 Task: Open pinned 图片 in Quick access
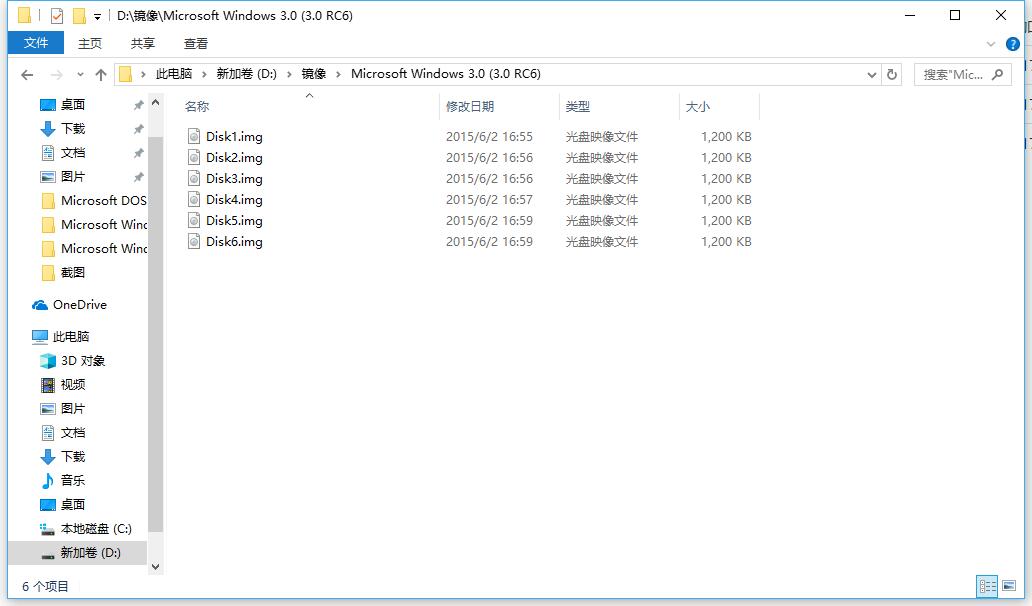coord(73,176)
